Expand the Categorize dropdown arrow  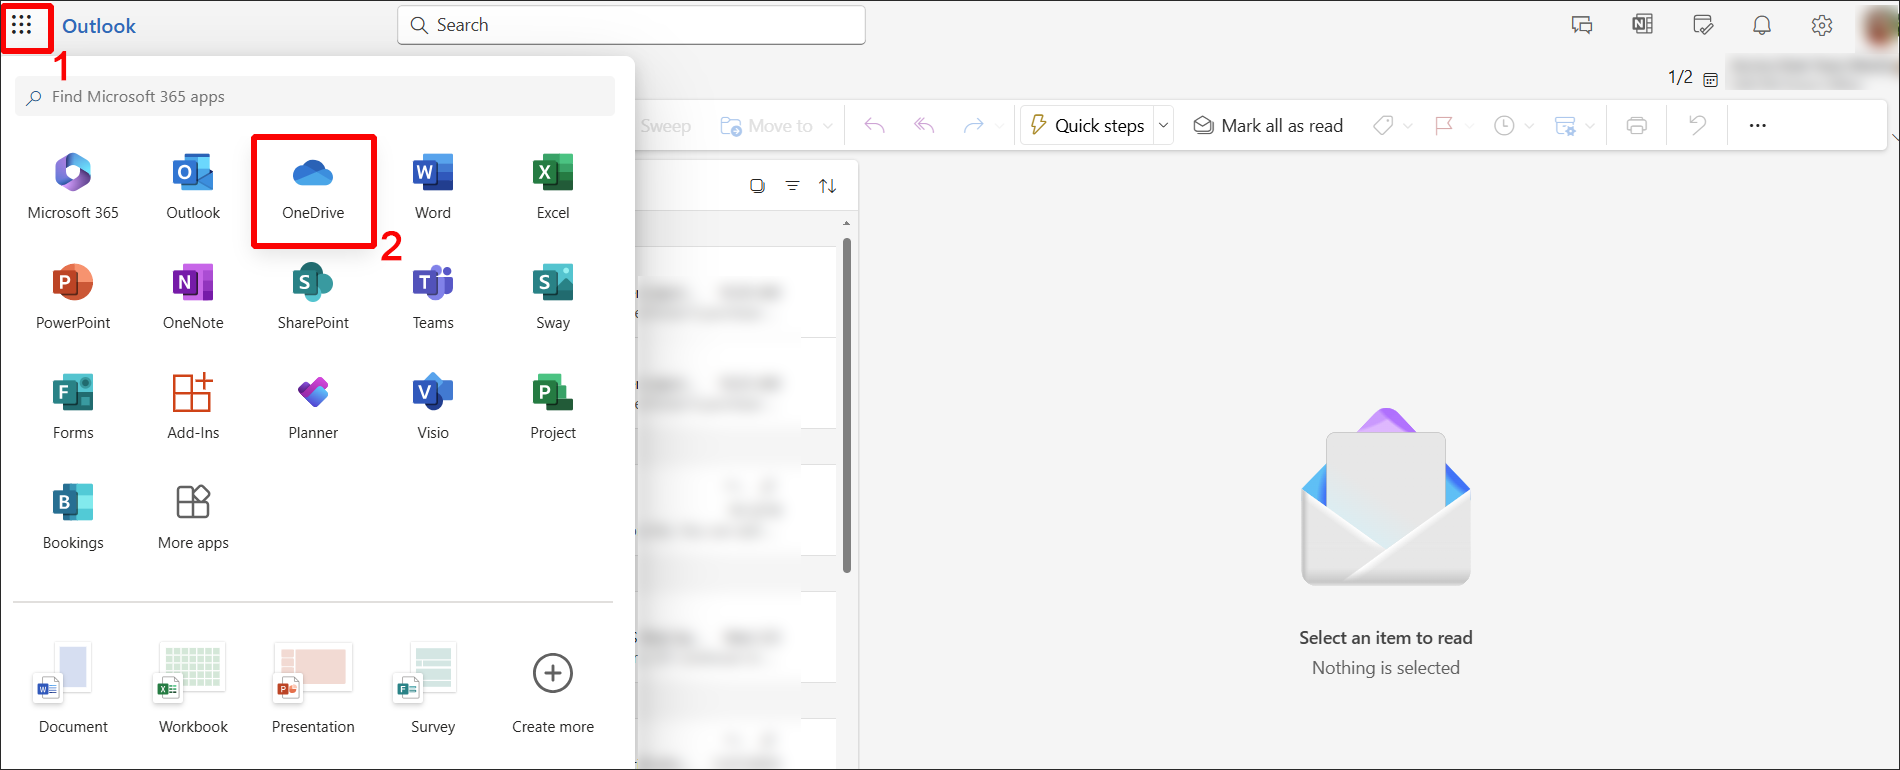(x=1408, y=126)
